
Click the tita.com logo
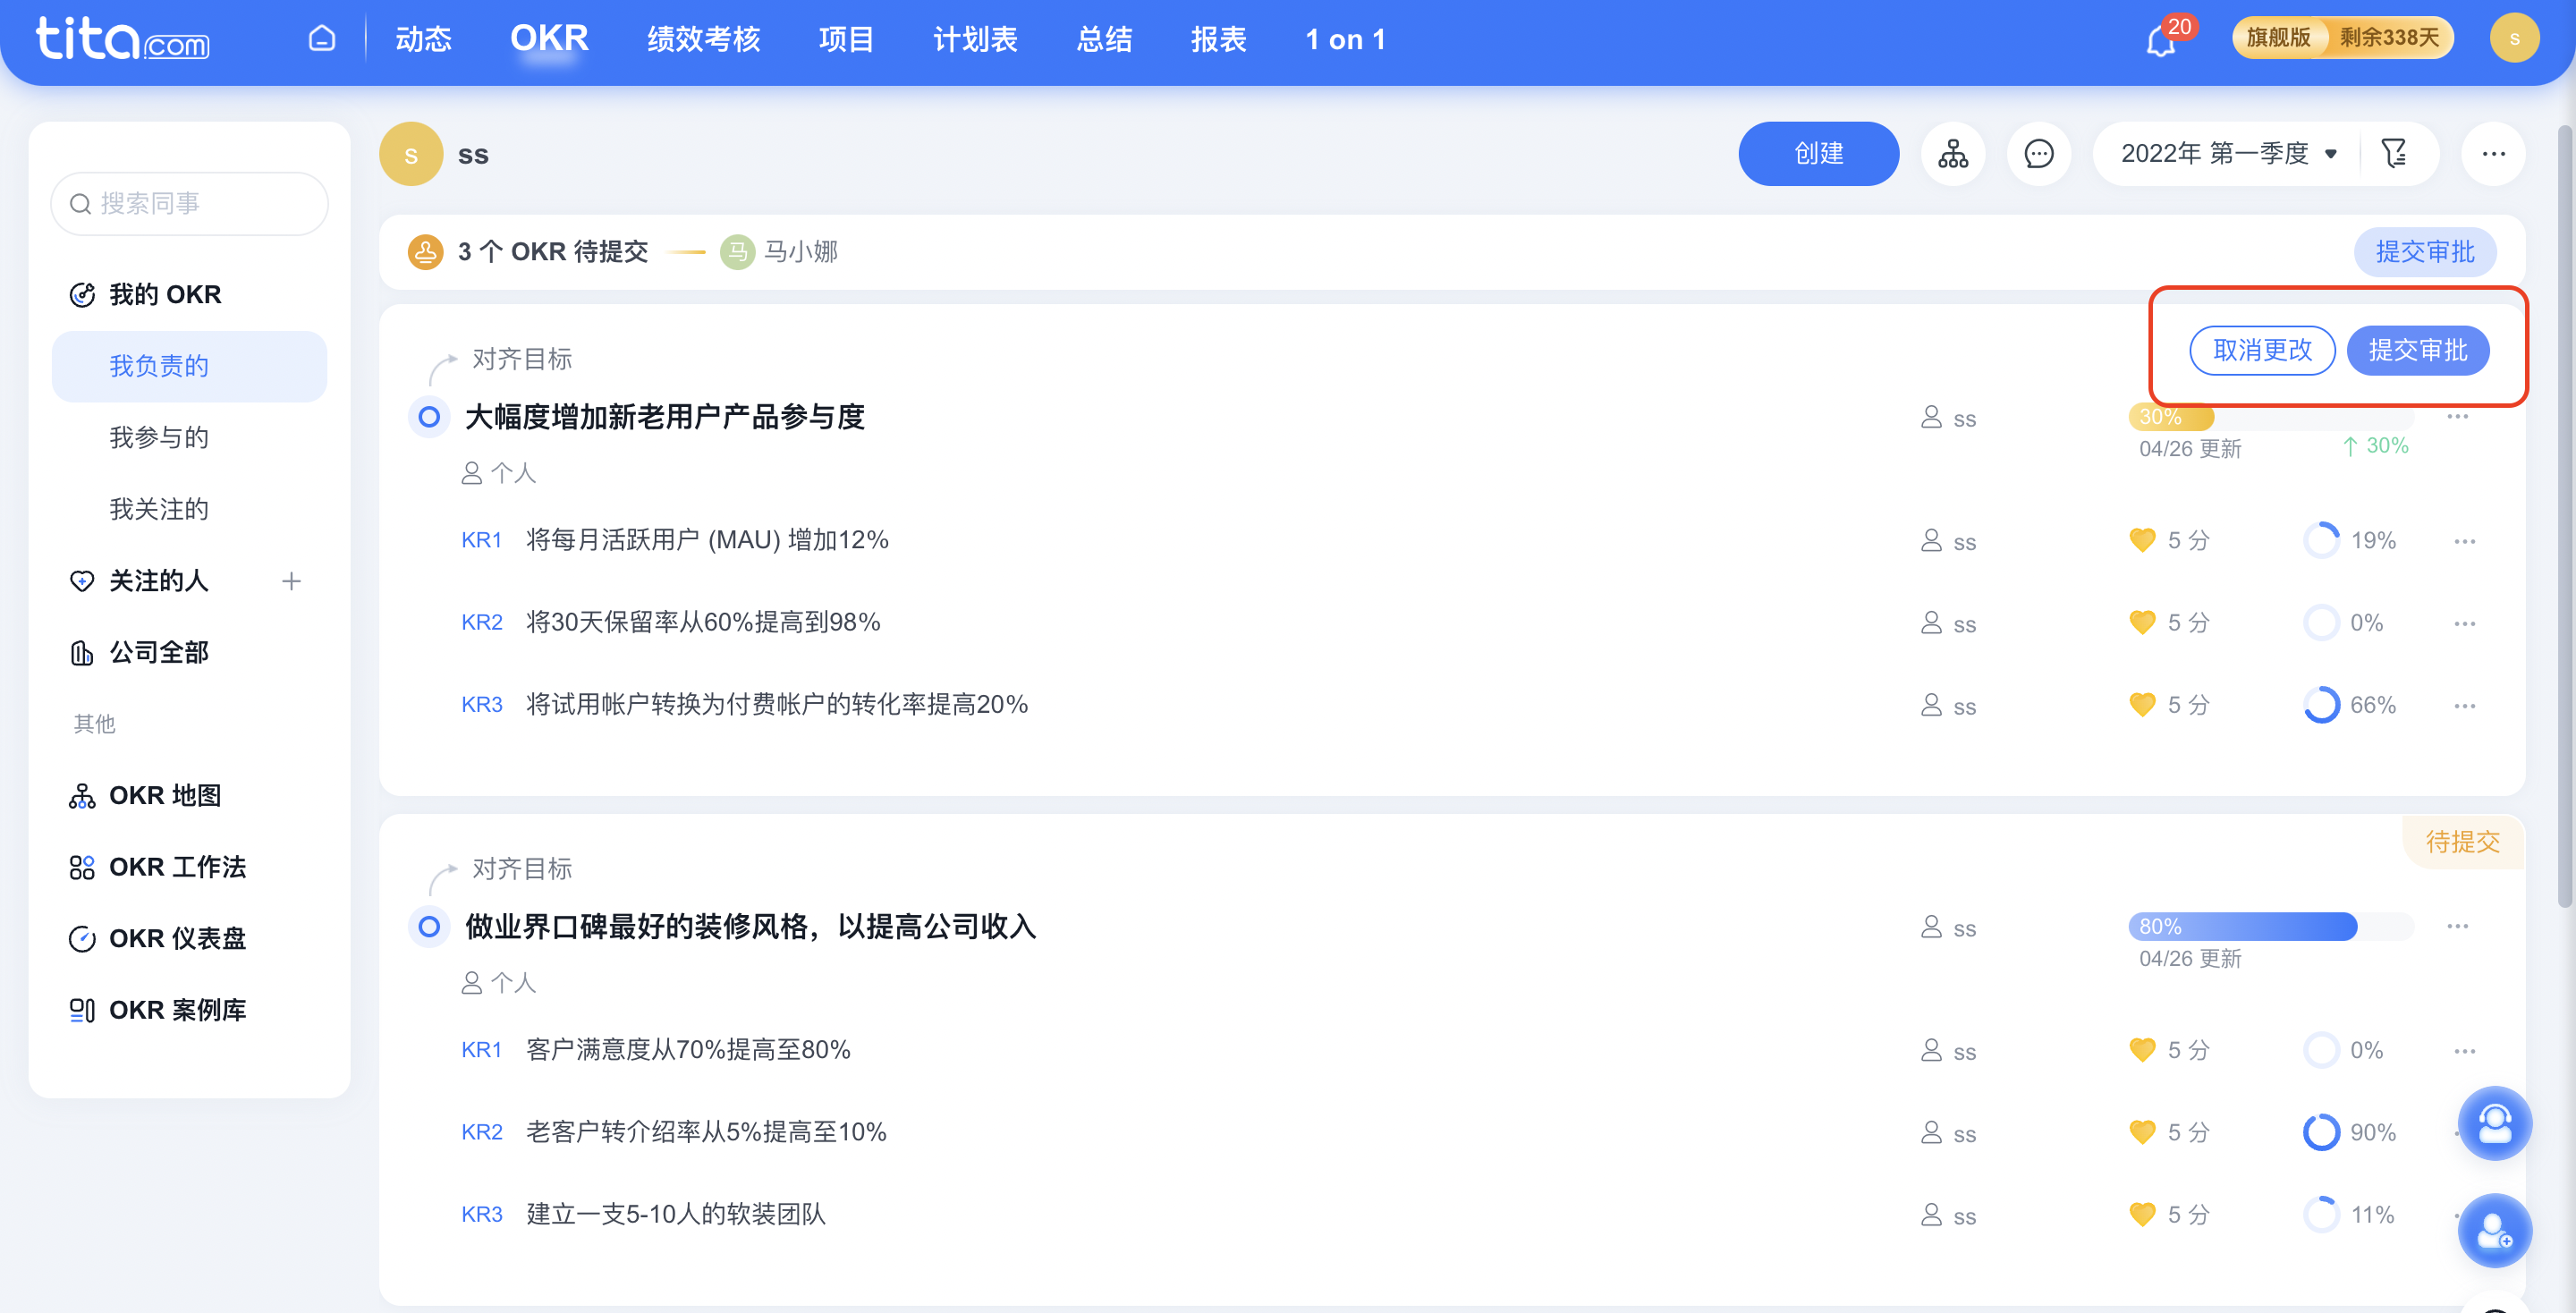[x=122, y=39]
